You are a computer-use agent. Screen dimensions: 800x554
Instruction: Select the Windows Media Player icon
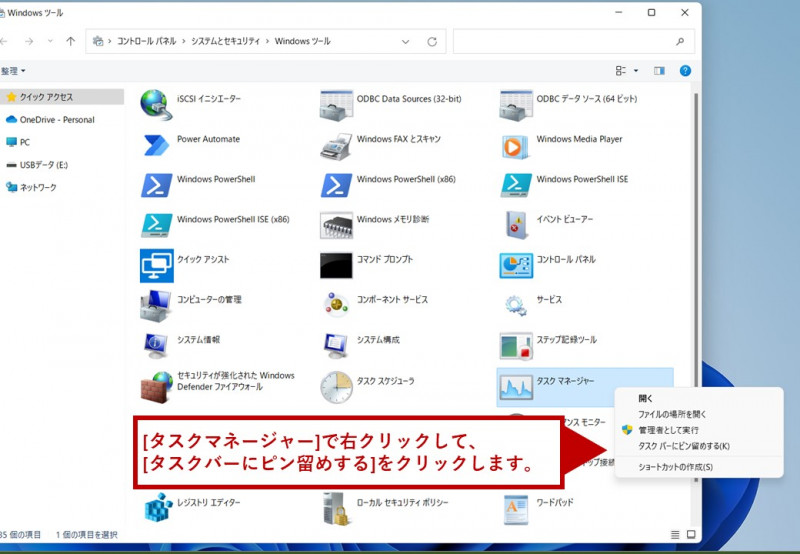click(x=515, y=146)
